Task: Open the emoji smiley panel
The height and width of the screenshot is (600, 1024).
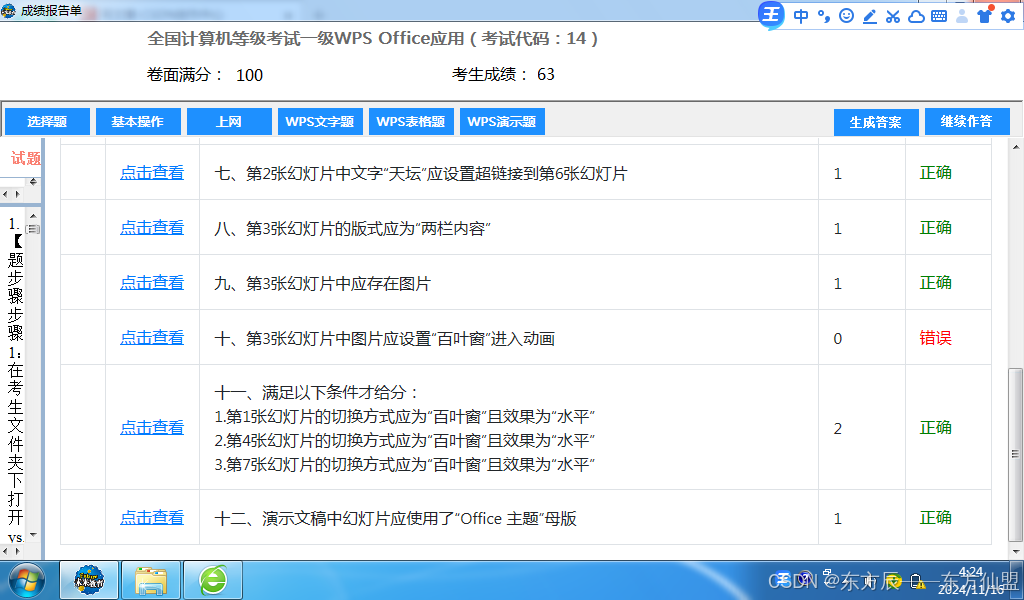Action: coord(846,16)
